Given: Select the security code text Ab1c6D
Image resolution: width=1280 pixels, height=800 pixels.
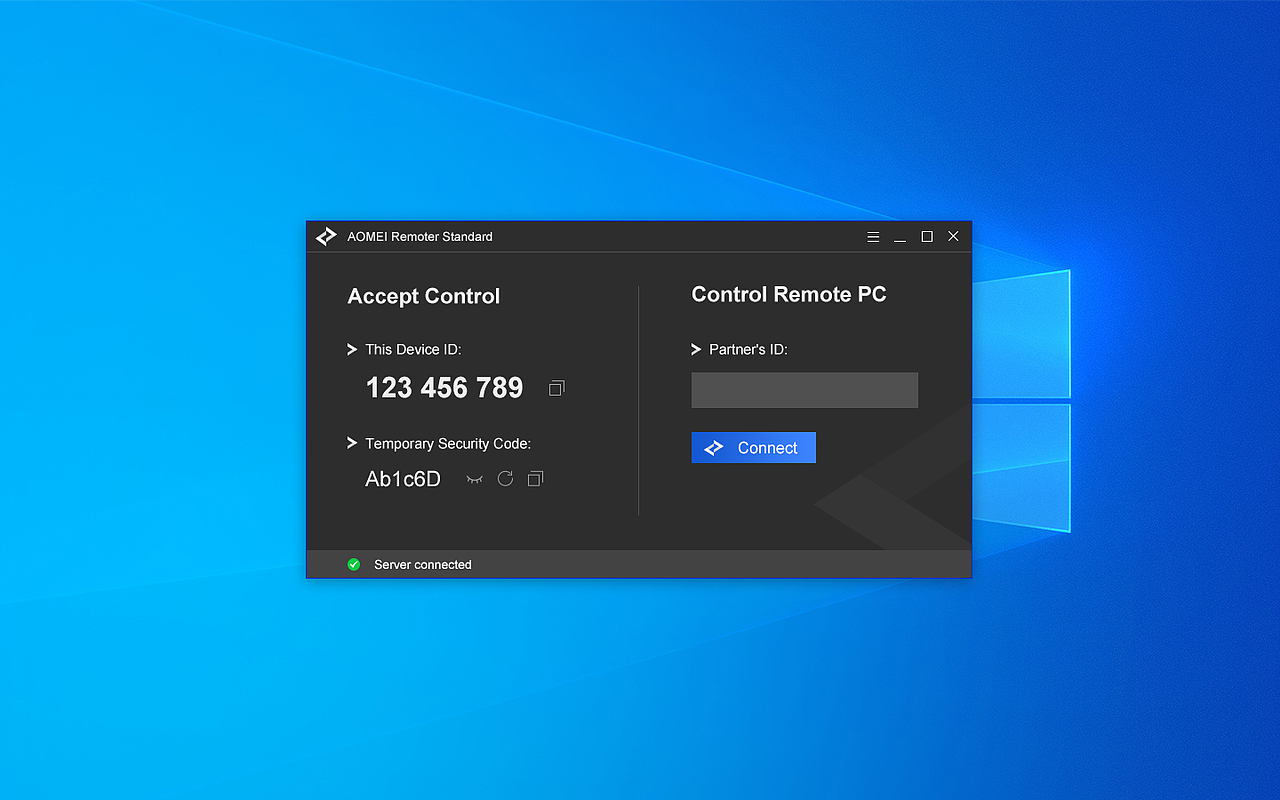Looking at the screenshot, I should point(403,479).
